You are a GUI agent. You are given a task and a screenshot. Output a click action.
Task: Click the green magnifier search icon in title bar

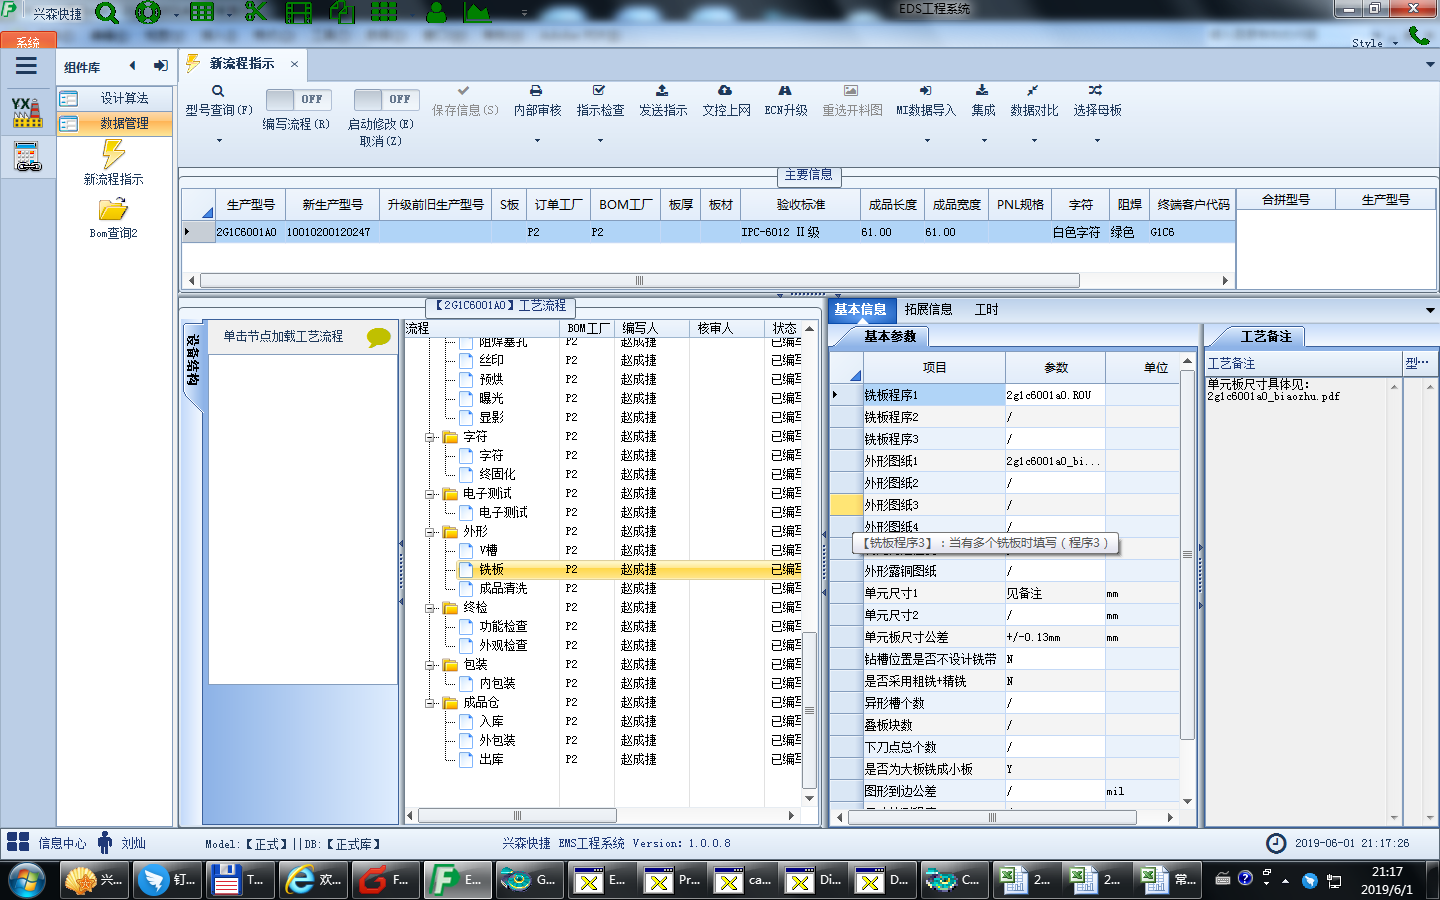point(106,13)
